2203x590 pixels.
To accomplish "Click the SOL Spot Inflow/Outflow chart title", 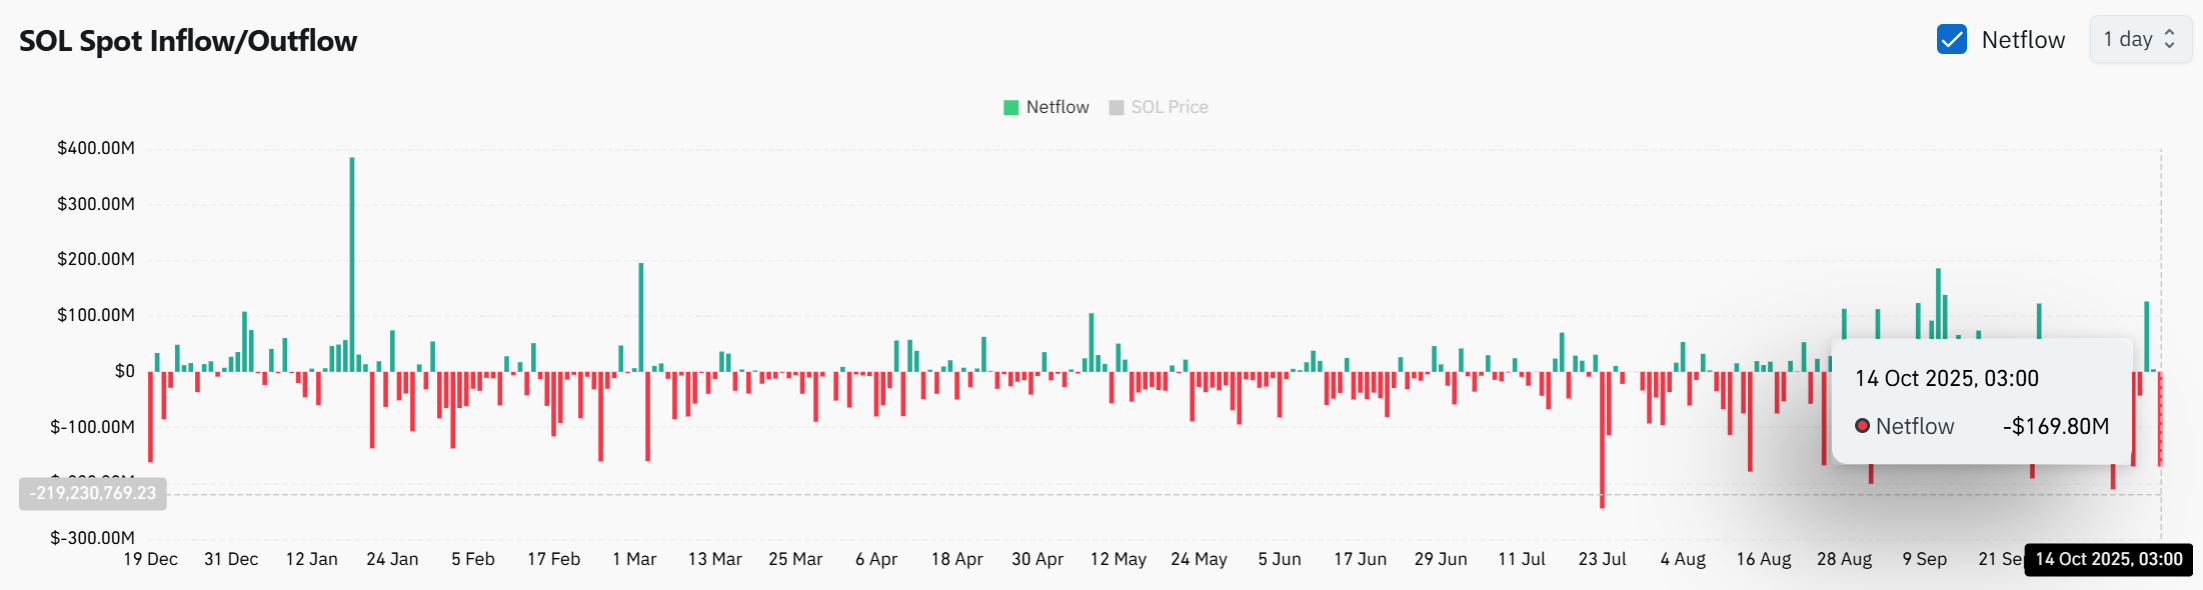I will tap(188, 41).
